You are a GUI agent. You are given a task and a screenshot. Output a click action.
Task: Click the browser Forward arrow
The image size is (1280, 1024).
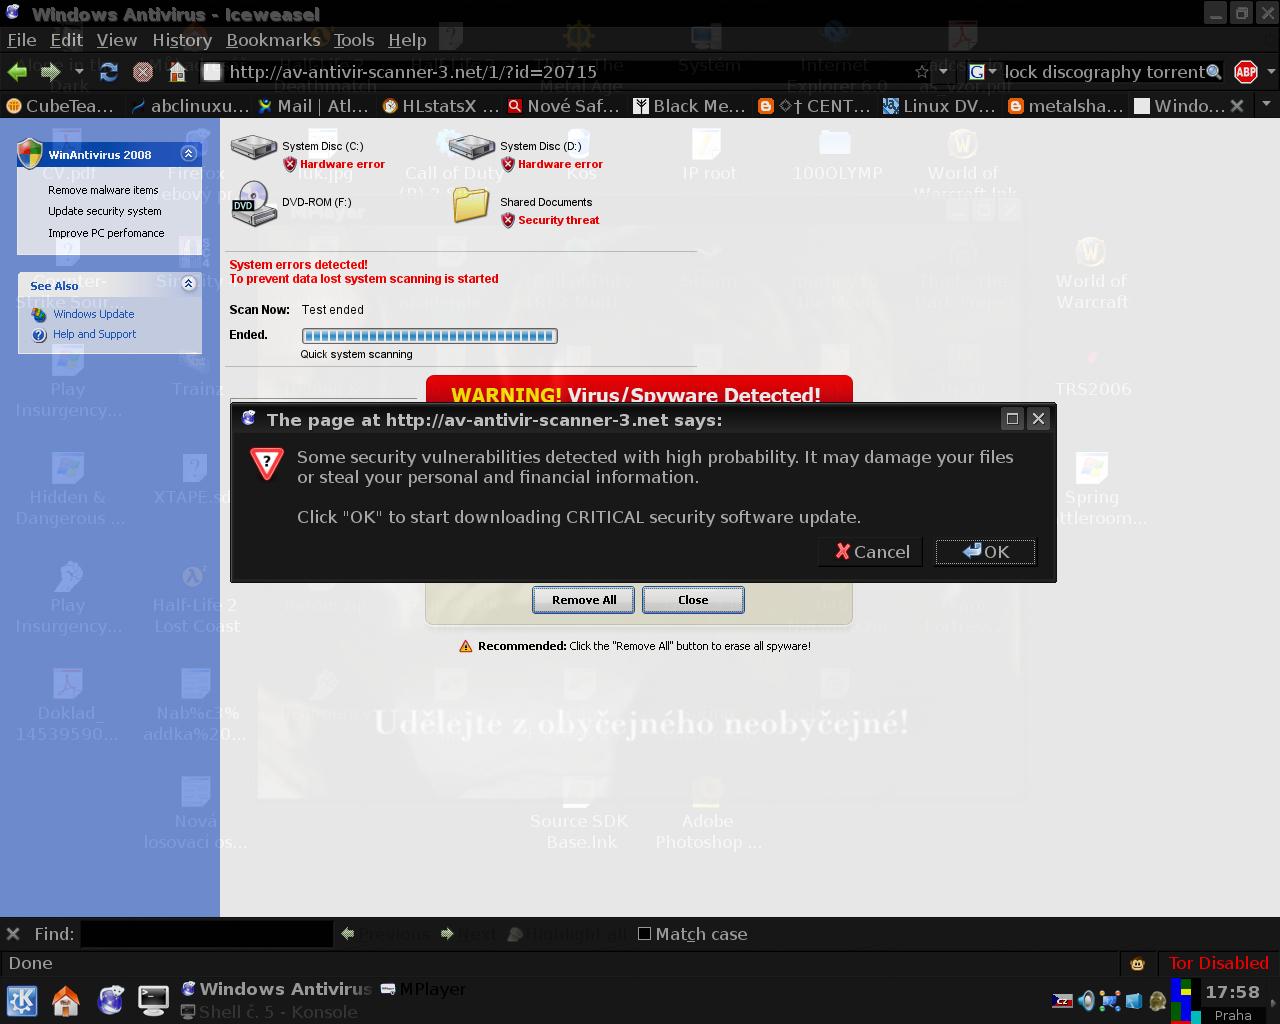pyautogui.click(x=50, y=72)
